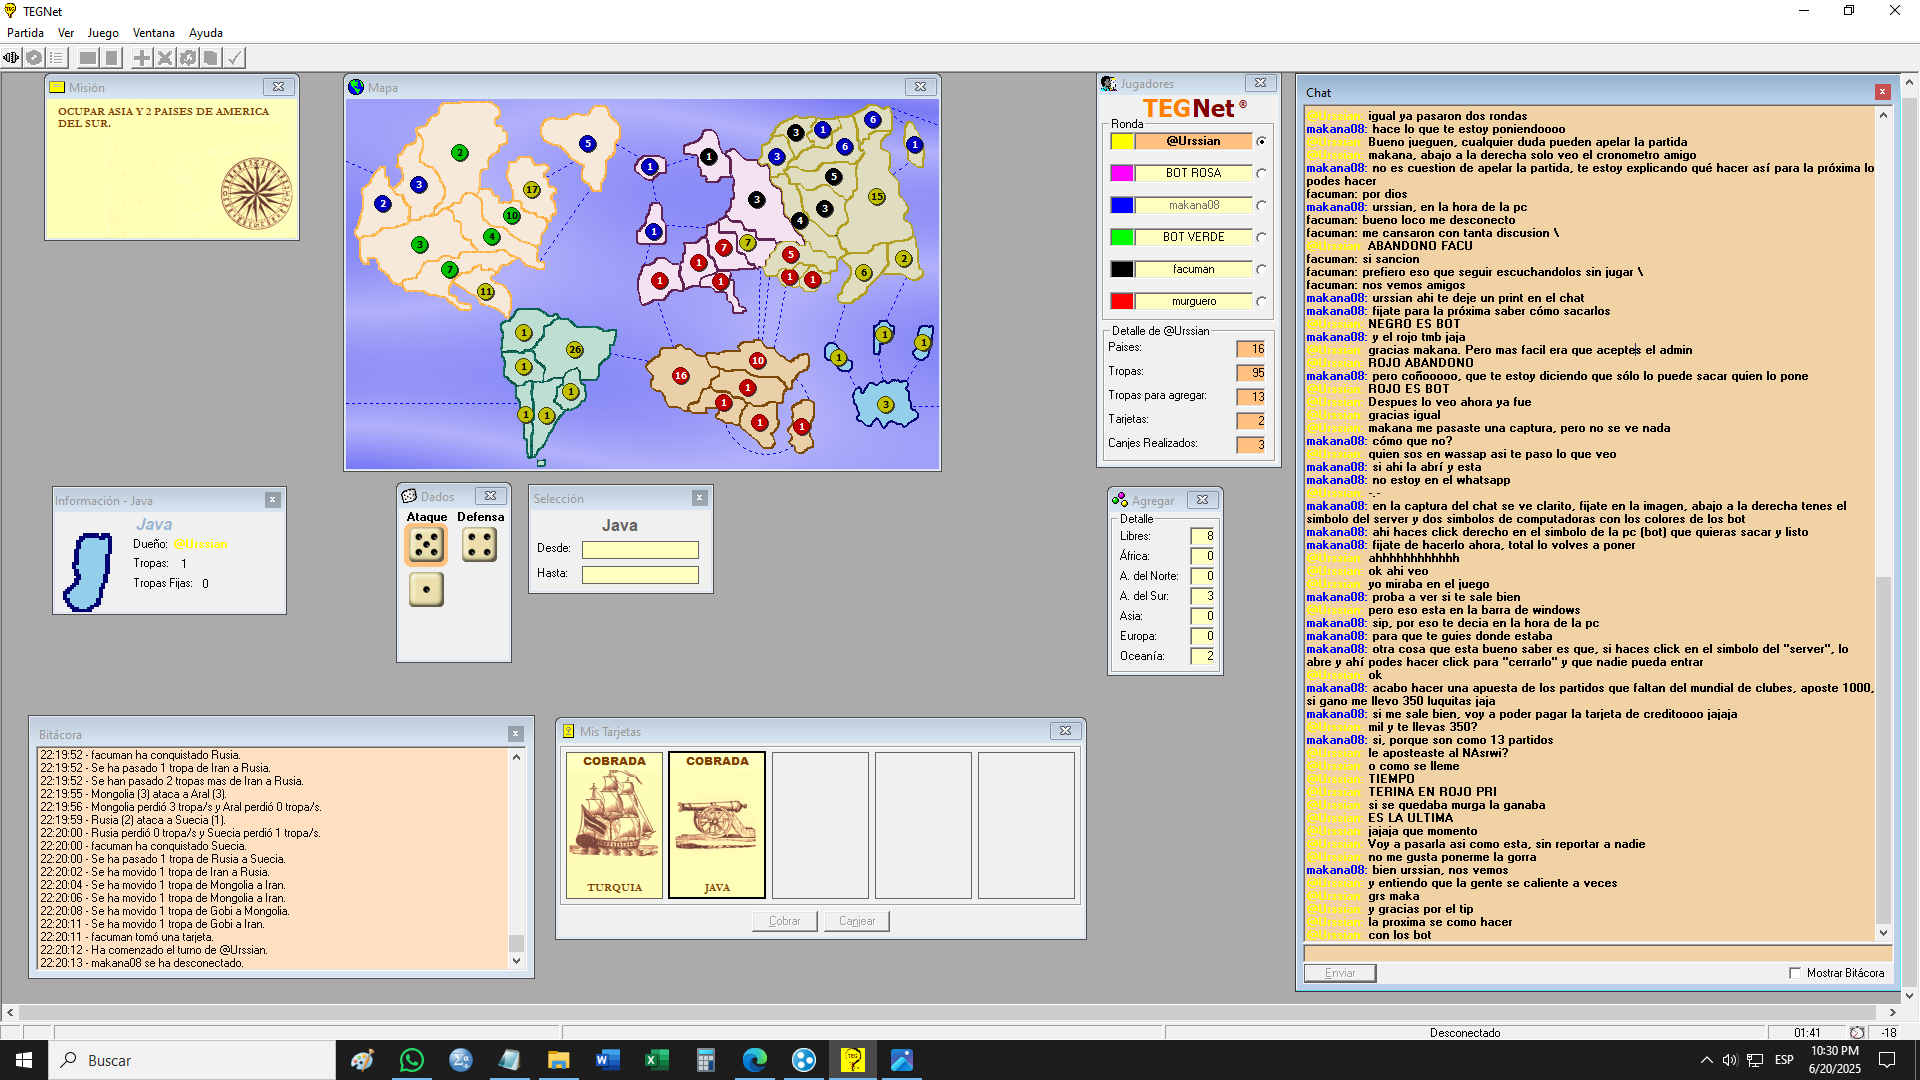
Task: Open the Ayuda menu
Action: point(206,33)
